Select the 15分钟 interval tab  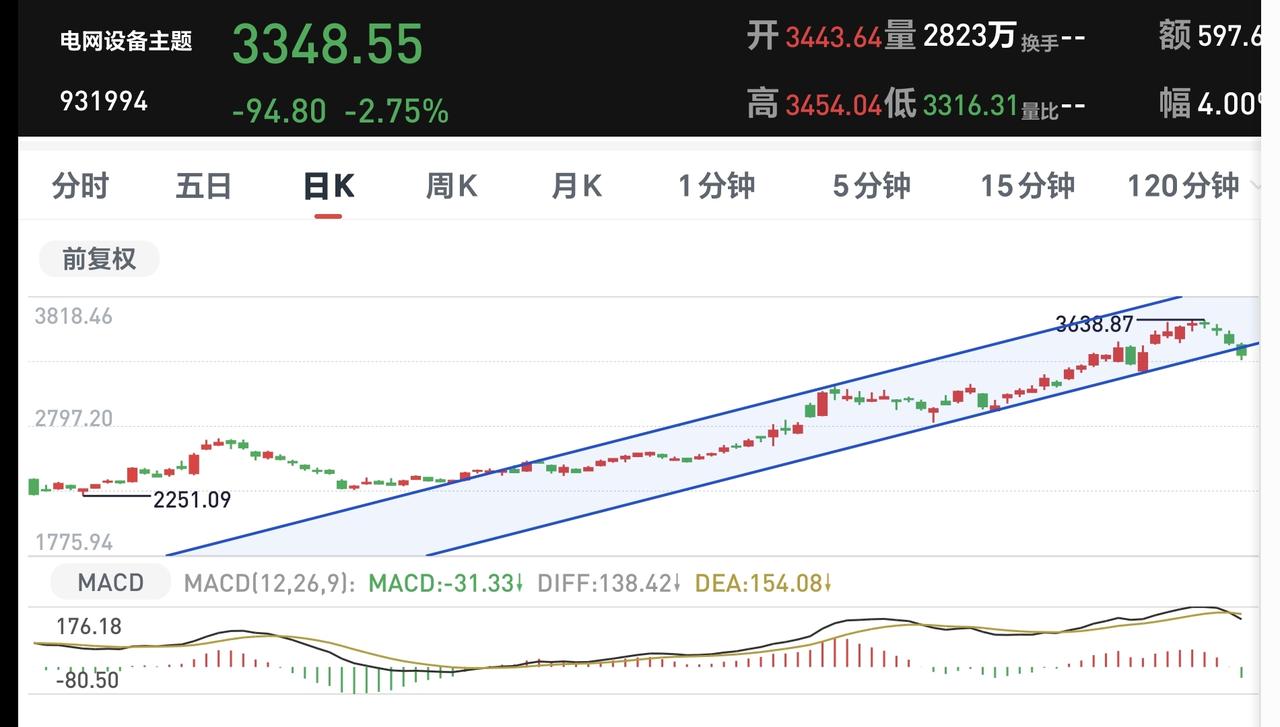point(1028,186)
